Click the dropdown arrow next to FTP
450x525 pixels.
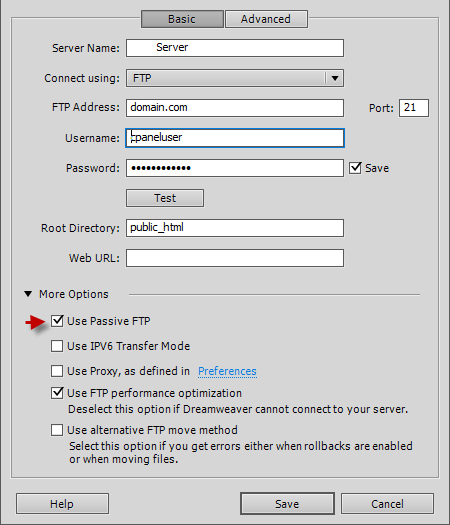334,78
